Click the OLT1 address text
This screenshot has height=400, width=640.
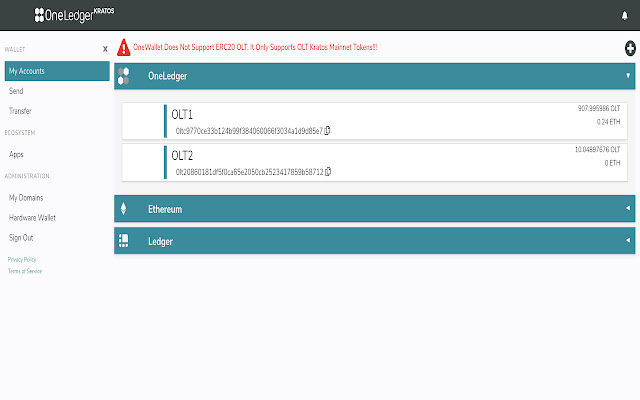point(249,131)
